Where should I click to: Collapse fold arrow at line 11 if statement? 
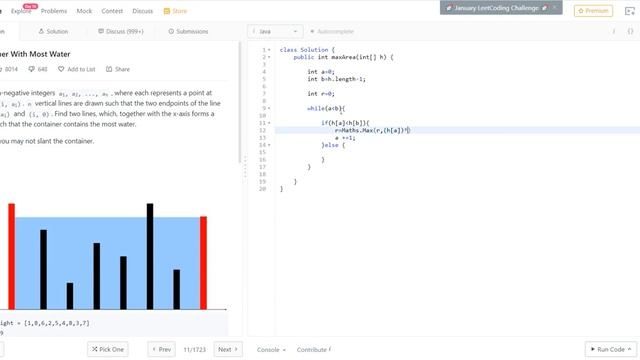click(x=269, y=123)
